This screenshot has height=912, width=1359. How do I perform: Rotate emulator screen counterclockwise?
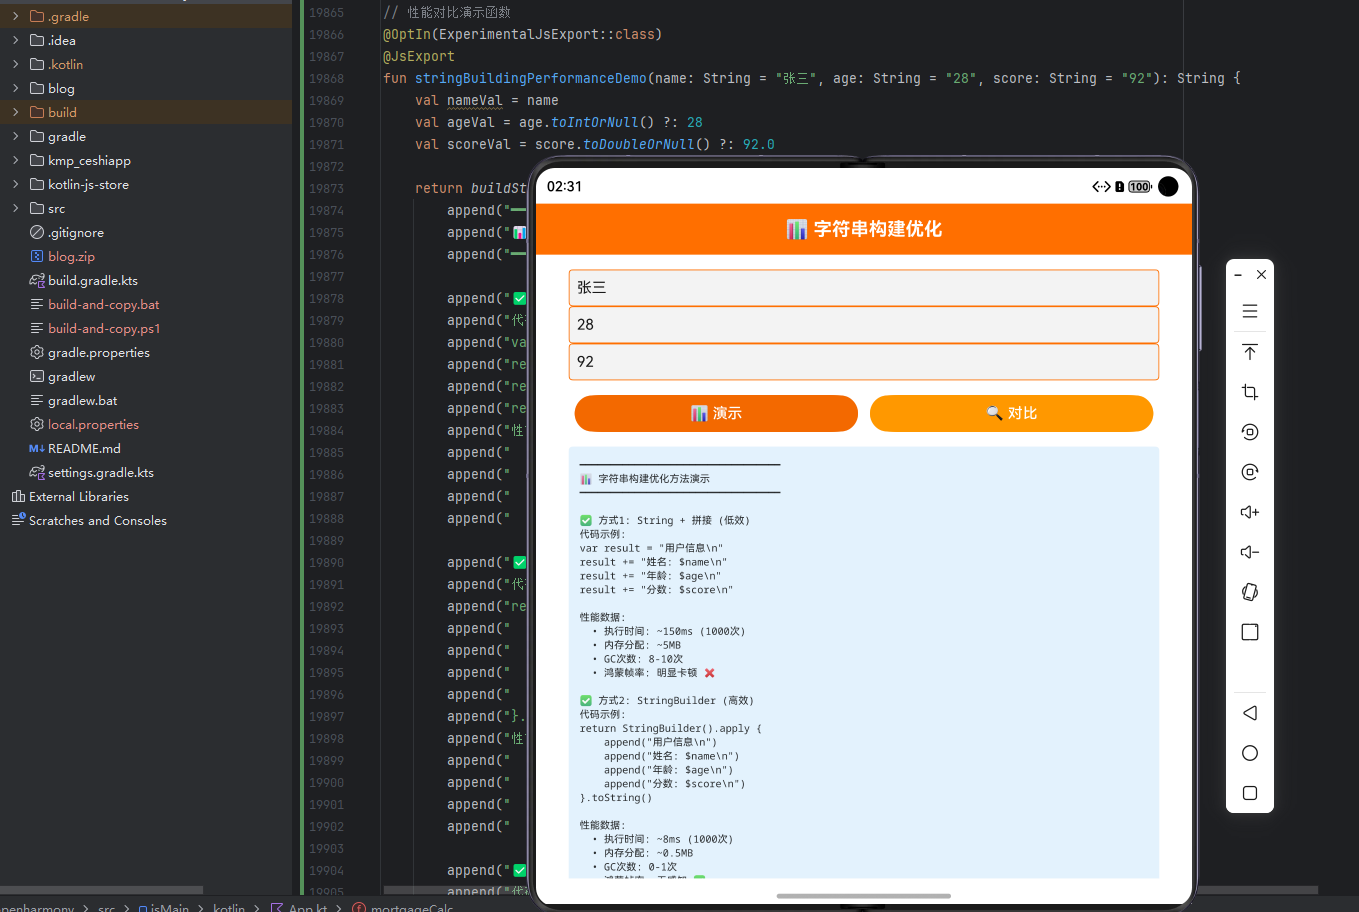(1250, 432)
